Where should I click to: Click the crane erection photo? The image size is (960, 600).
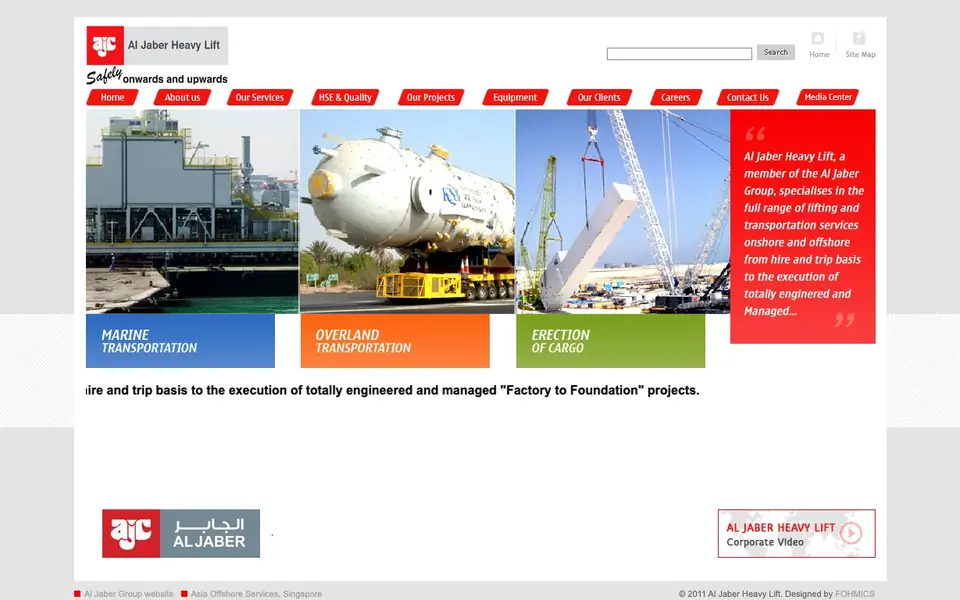(623, 212)
